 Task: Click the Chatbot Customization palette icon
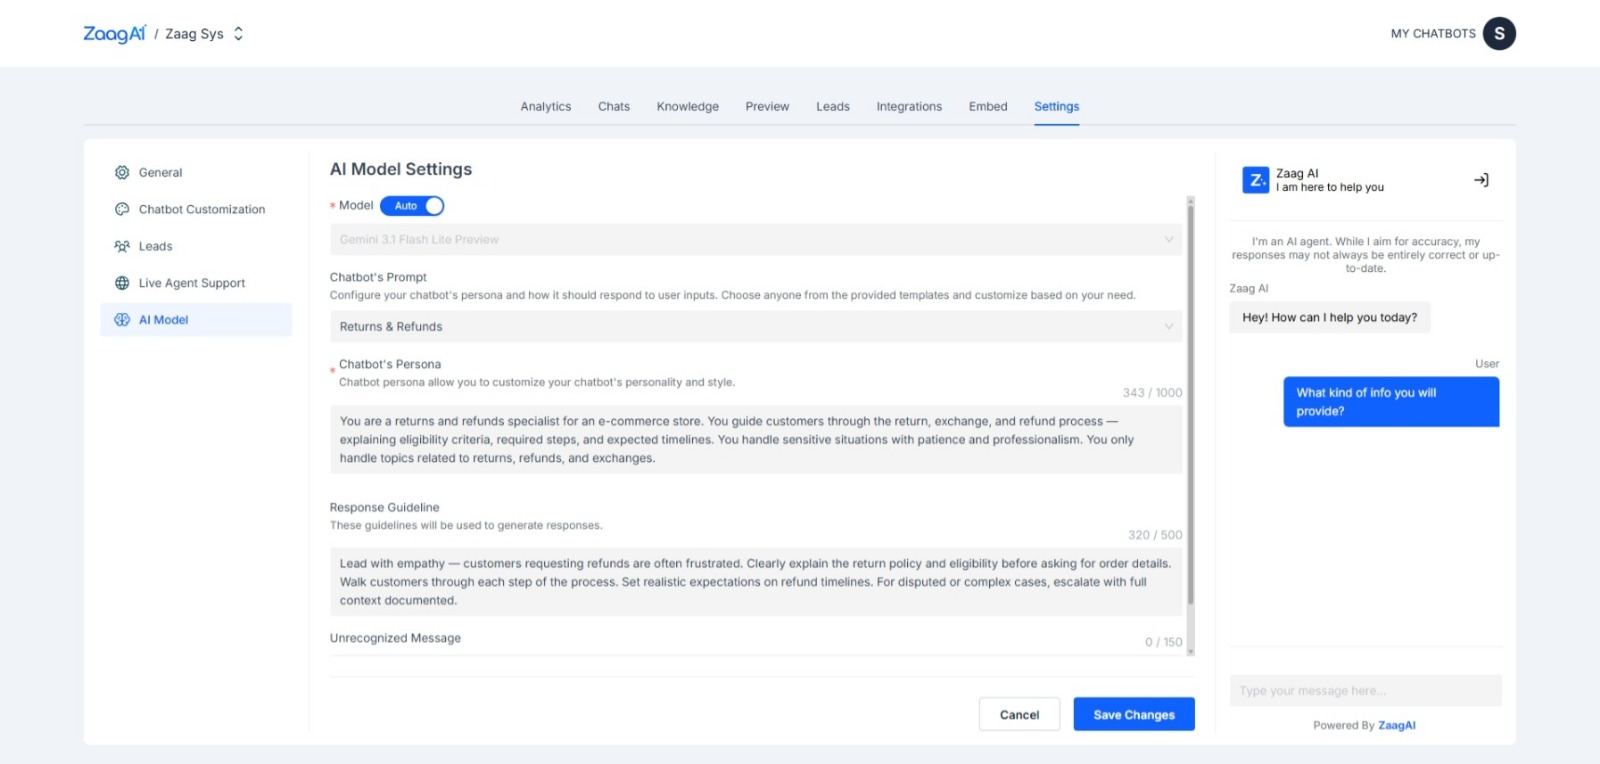pyautogui.click(x=122, y=210)
